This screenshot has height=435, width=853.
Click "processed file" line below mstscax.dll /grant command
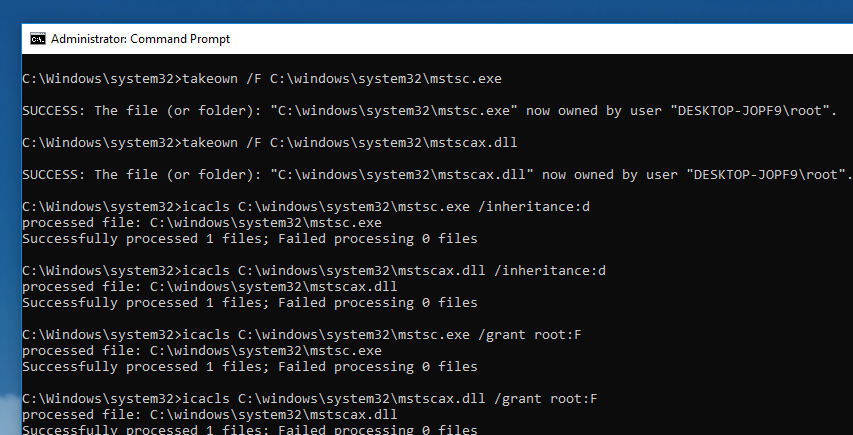tap(210, 415)
